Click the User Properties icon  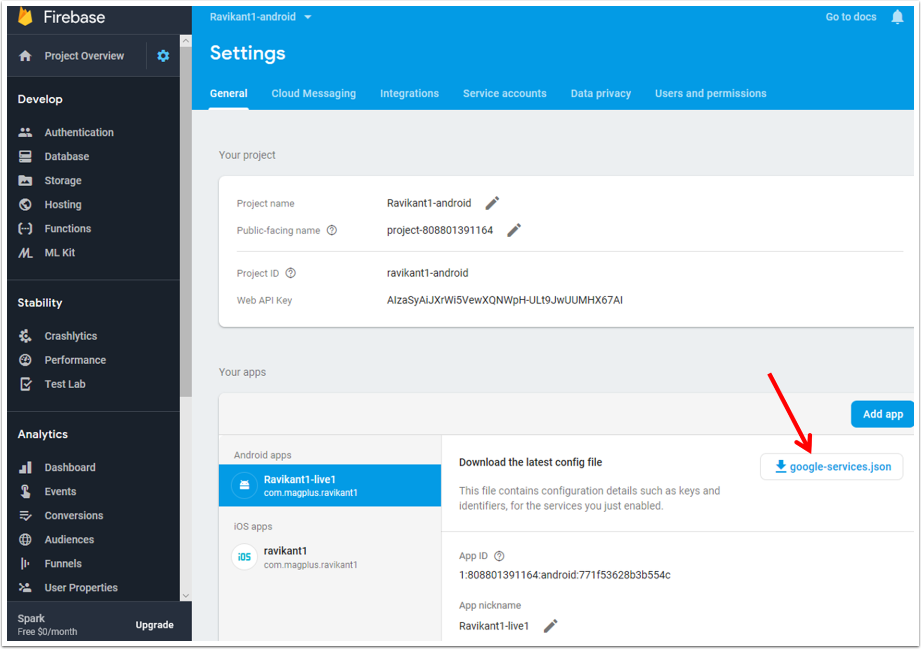[25, 588]
